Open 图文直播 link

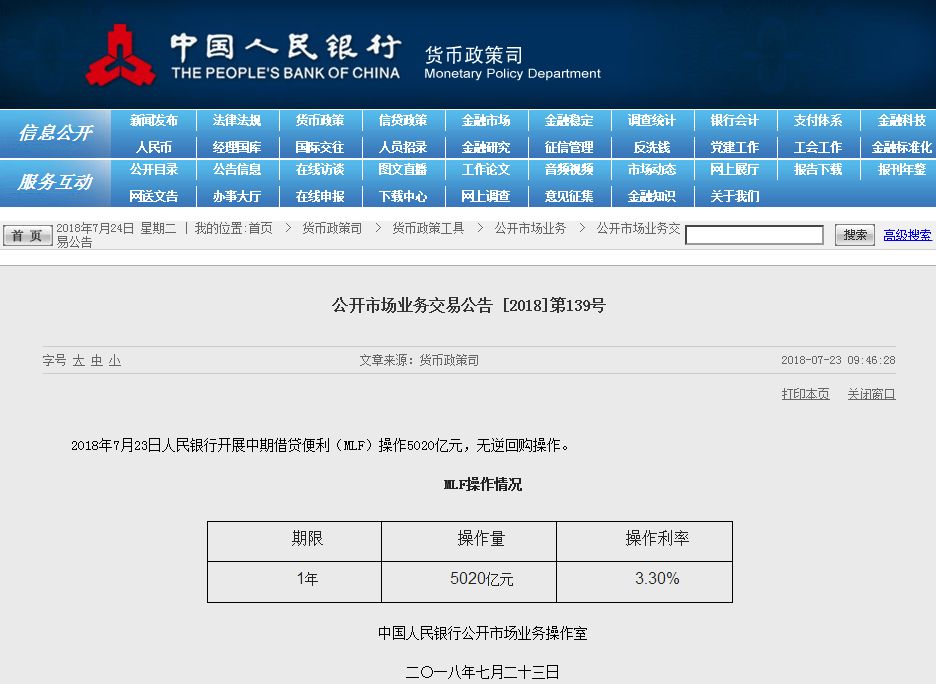pyautogui.click(x=403, y=170)
